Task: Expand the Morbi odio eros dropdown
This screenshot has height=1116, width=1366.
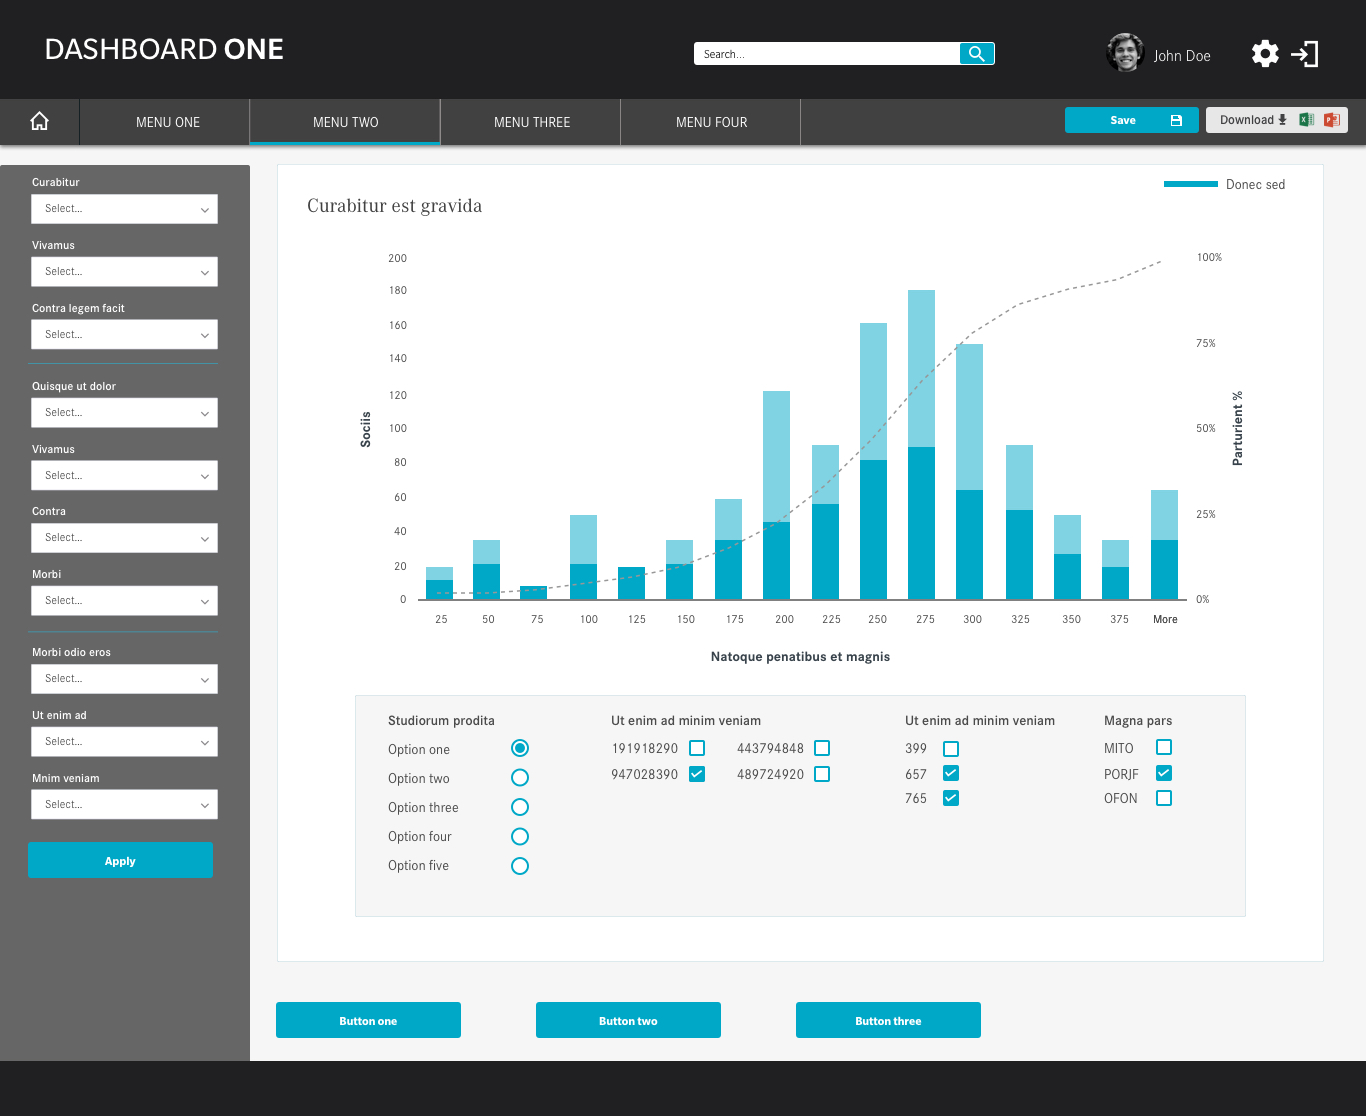Action: 124,679
